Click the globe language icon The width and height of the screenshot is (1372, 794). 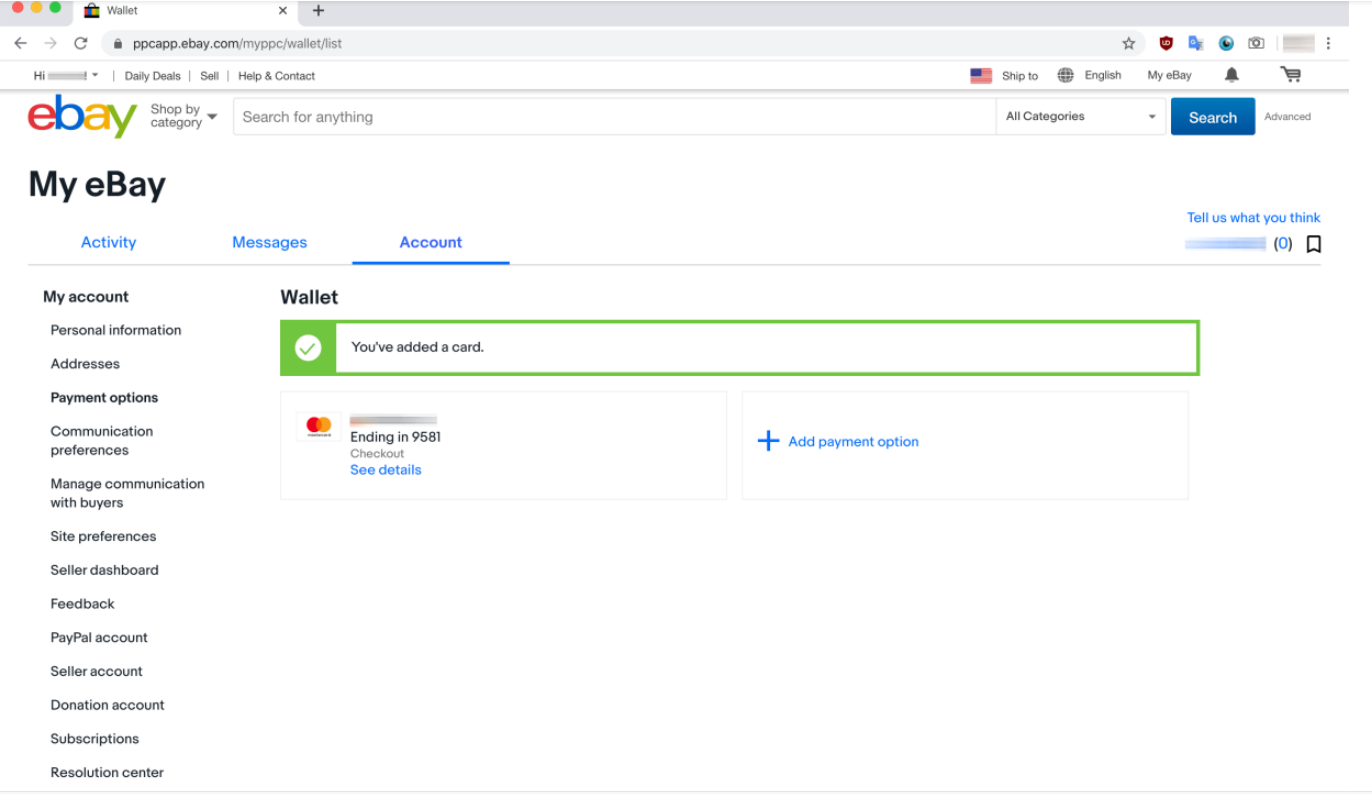pos(1066,75)
